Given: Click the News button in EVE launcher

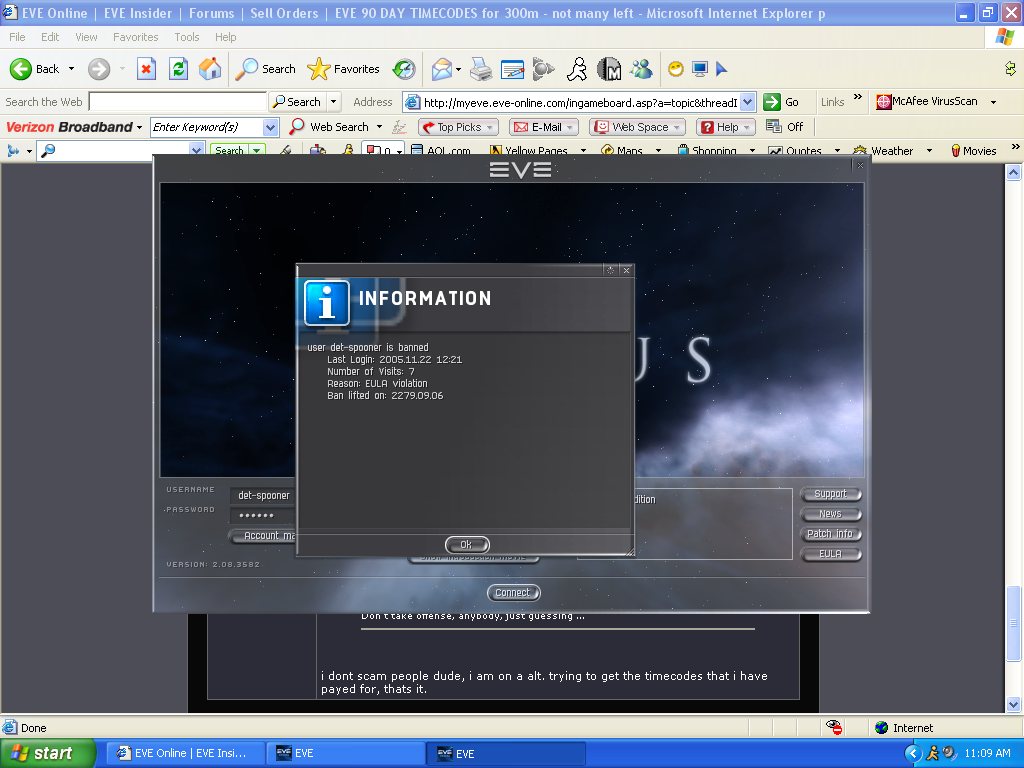Looking at the screenshot, I should [x=830, y=514].
